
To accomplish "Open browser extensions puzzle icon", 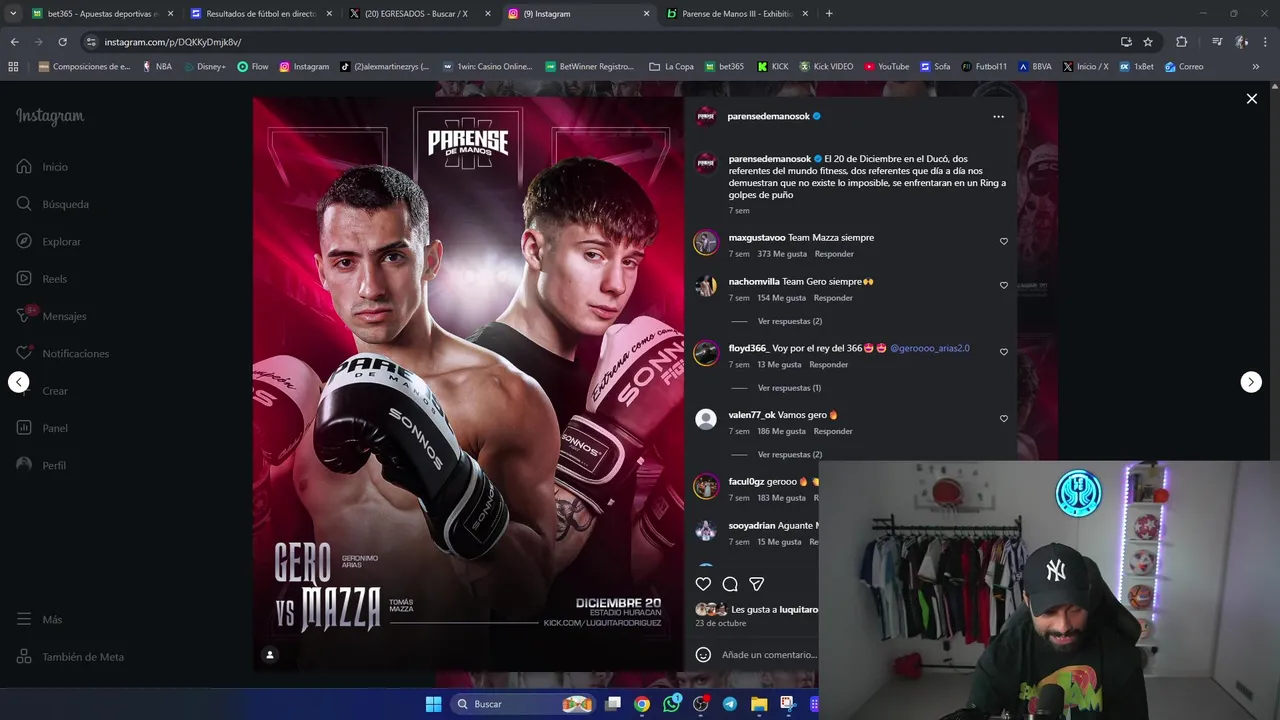I will pos(1181,42).
